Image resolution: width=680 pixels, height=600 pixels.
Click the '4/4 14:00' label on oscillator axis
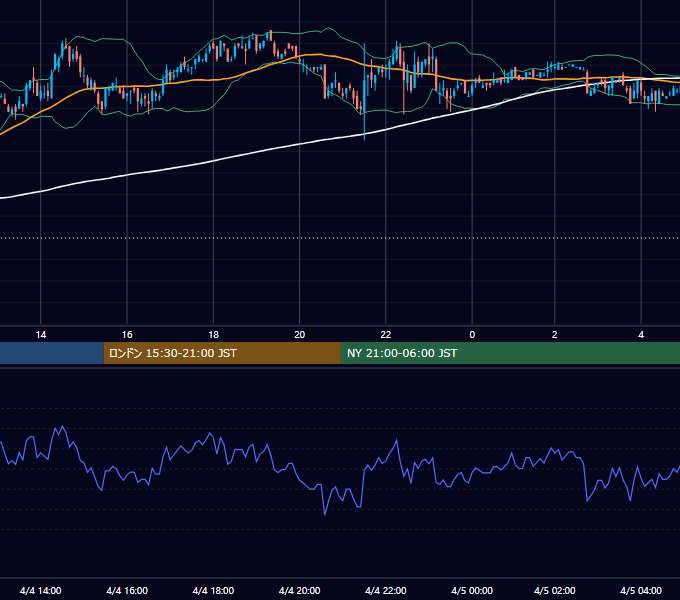[41, 590]
